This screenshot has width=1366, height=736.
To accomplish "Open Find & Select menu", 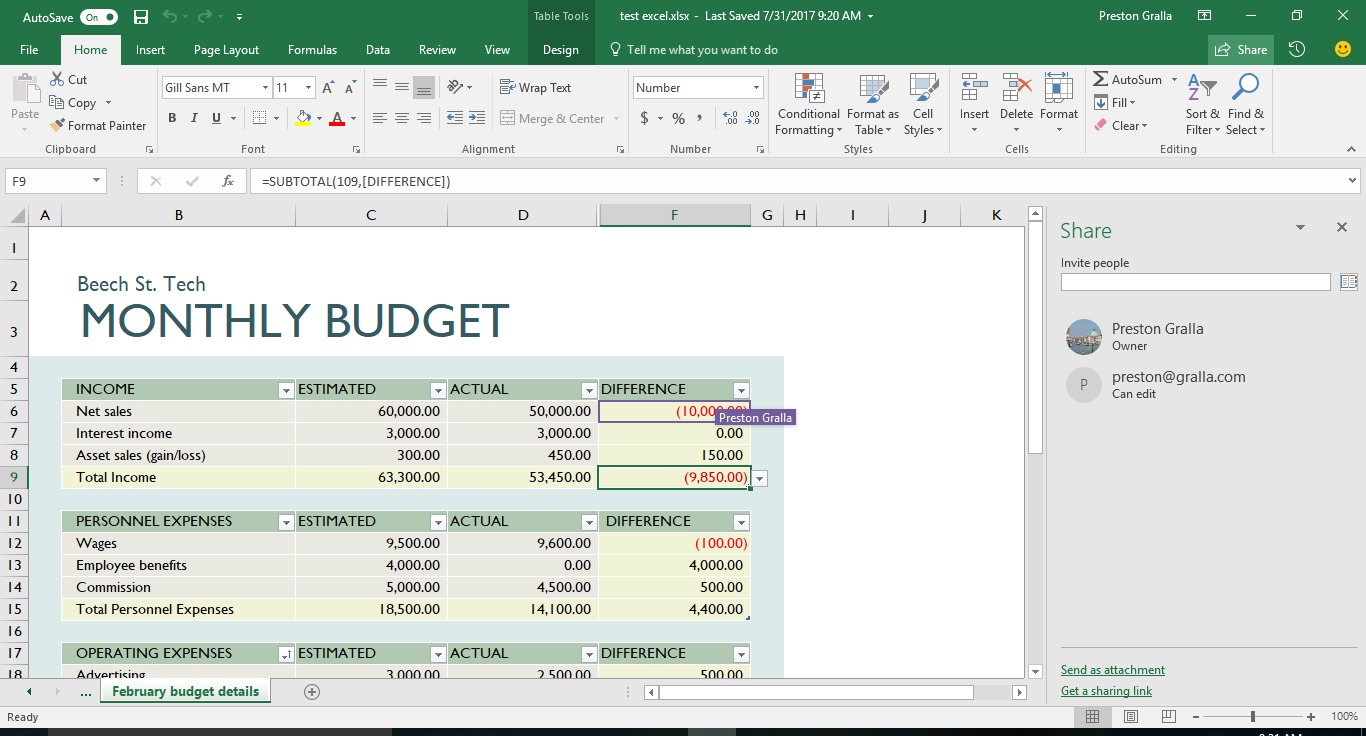I will point(1246,104).
